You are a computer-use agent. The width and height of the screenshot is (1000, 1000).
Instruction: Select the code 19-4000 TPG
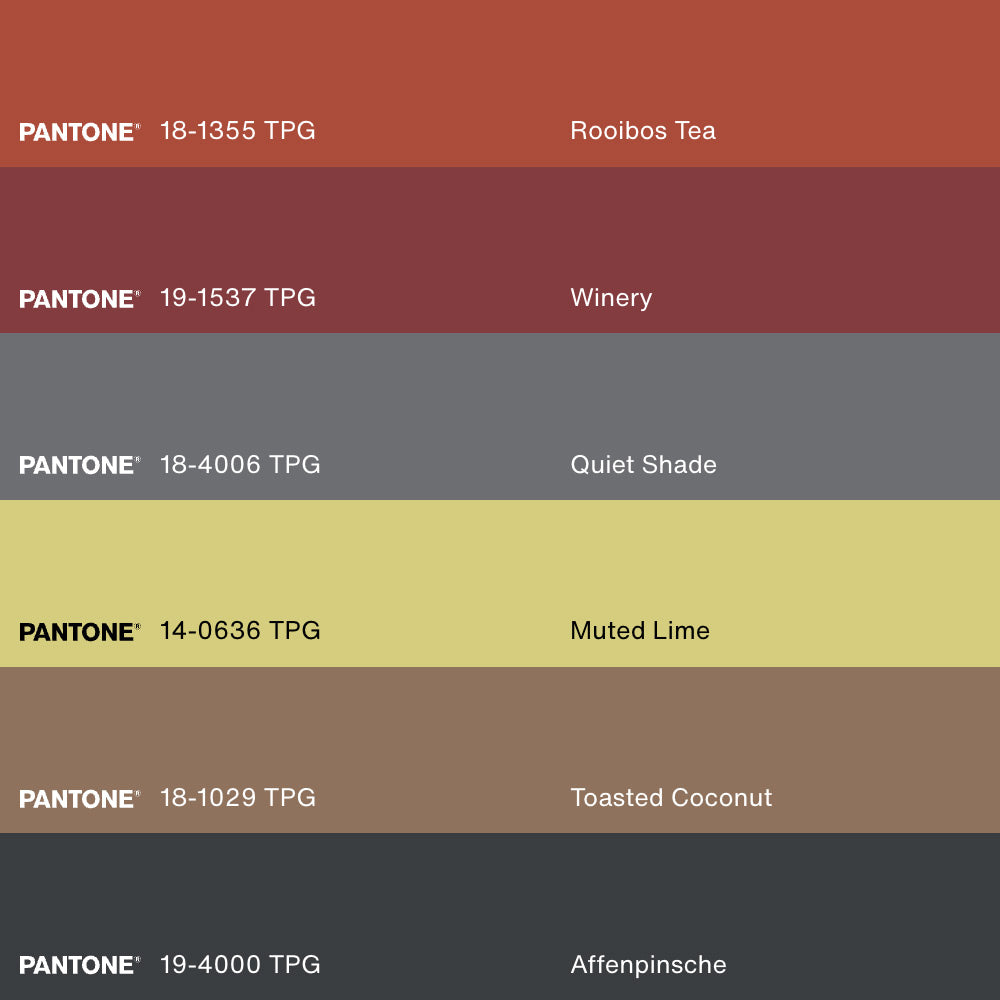[240, 965]
